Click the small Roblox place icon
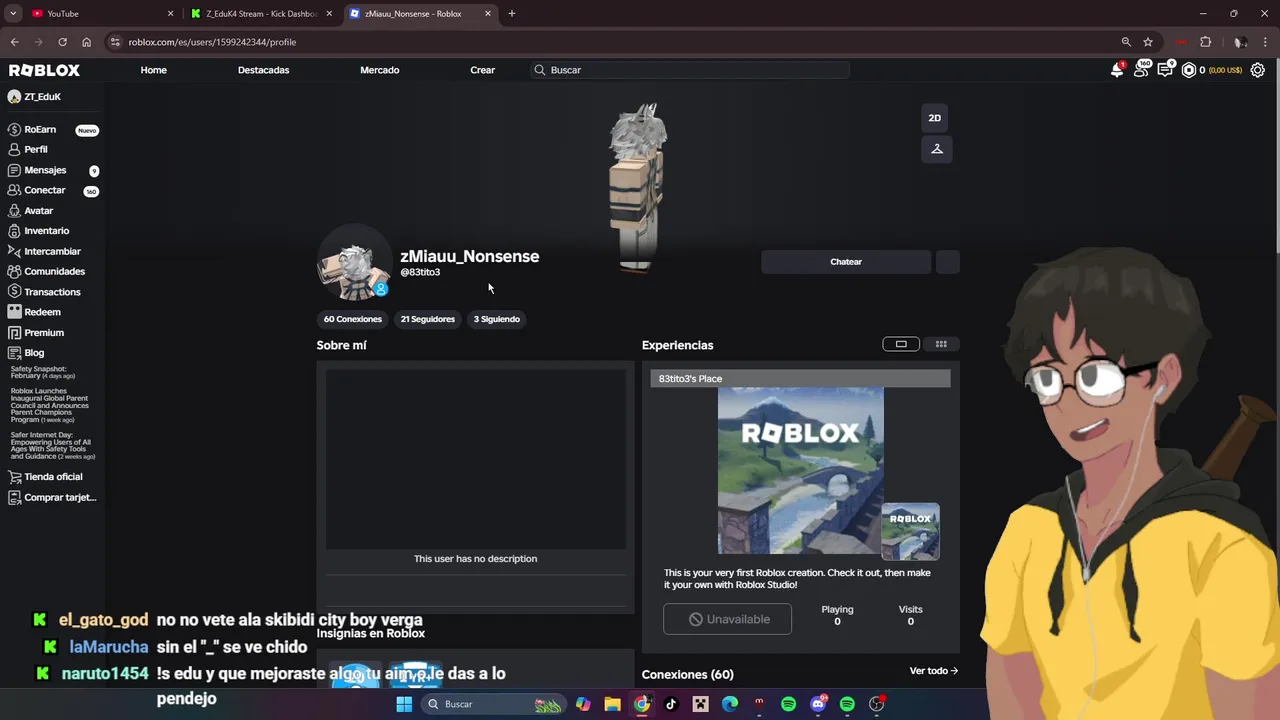Screen dimensions: 1280x720 tap(910, 531)
